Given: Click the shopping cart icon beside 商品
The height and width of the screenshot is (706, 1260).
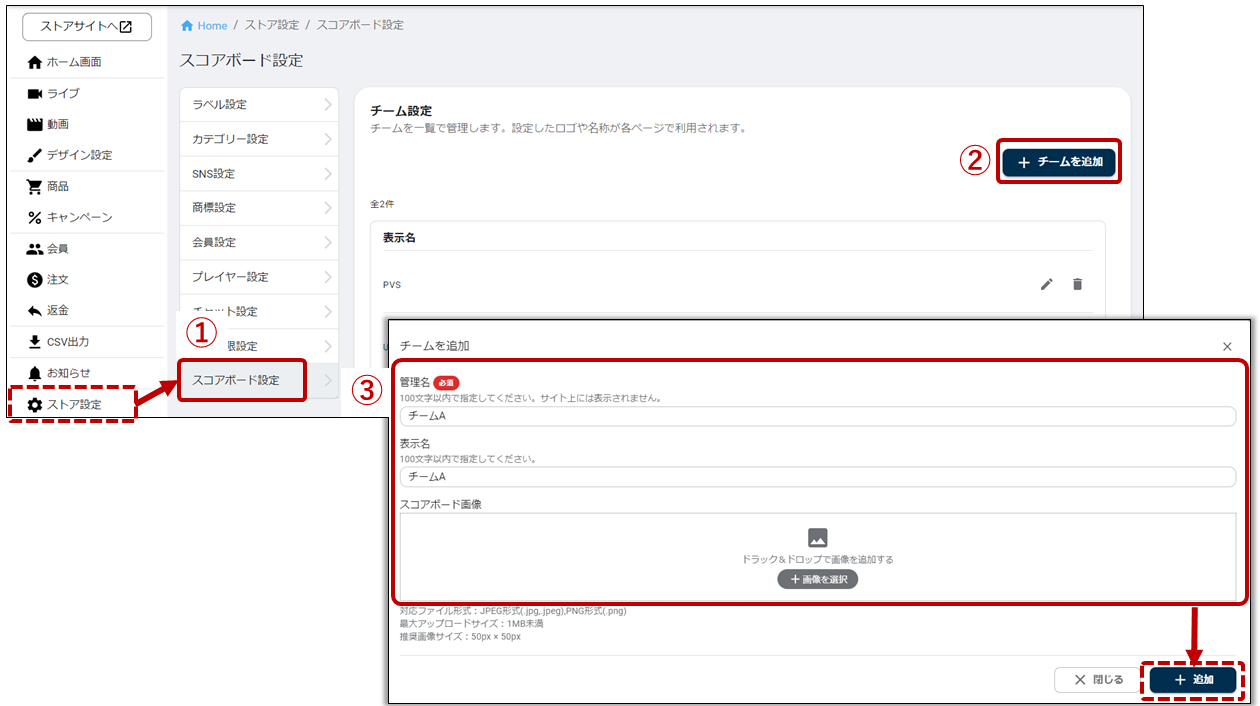Looking at the screenshot, I should click(35, 186).
